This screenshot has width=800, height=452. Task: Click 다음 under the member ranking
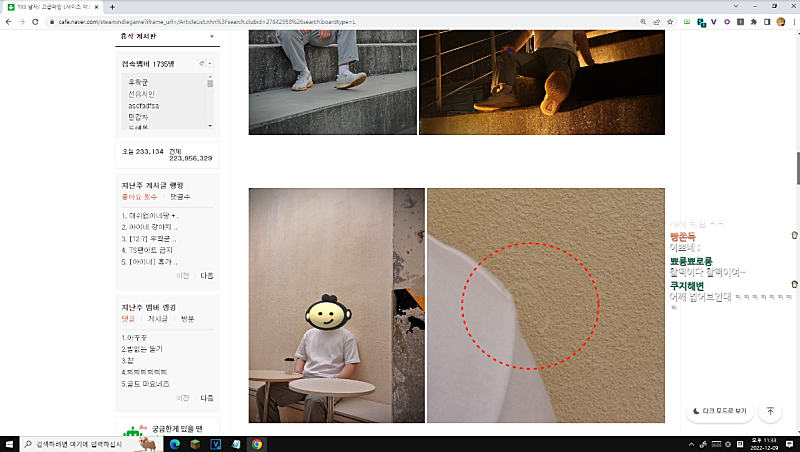point(207,397)
